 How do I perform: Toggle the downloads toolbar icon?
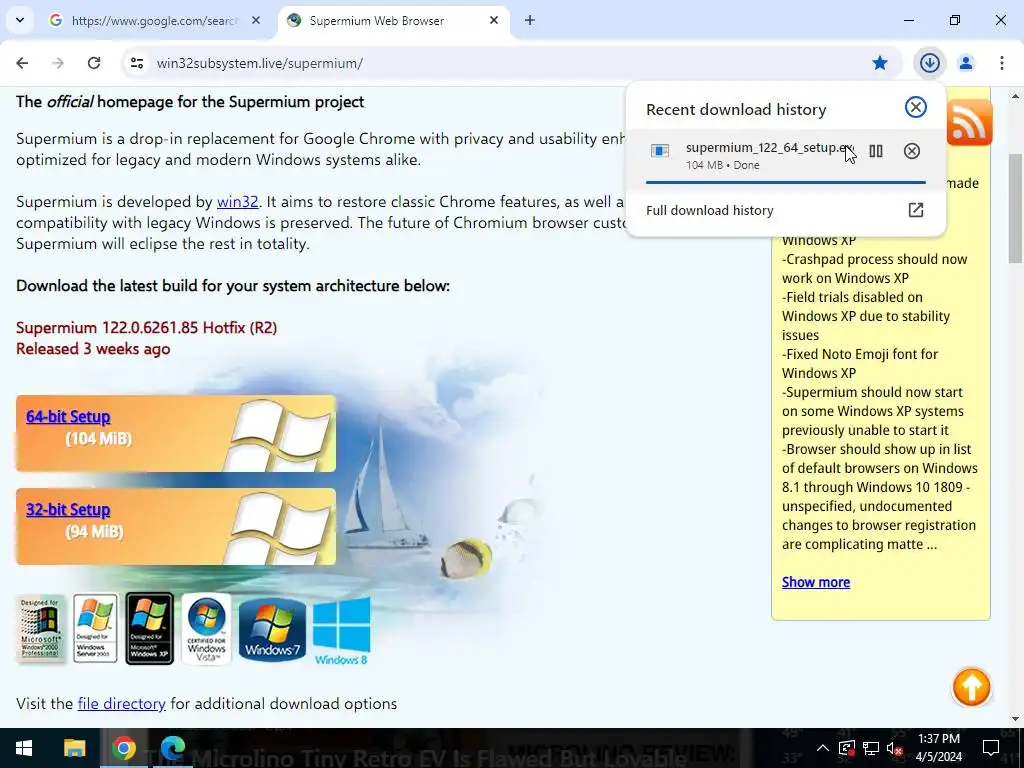click(929, 63)
